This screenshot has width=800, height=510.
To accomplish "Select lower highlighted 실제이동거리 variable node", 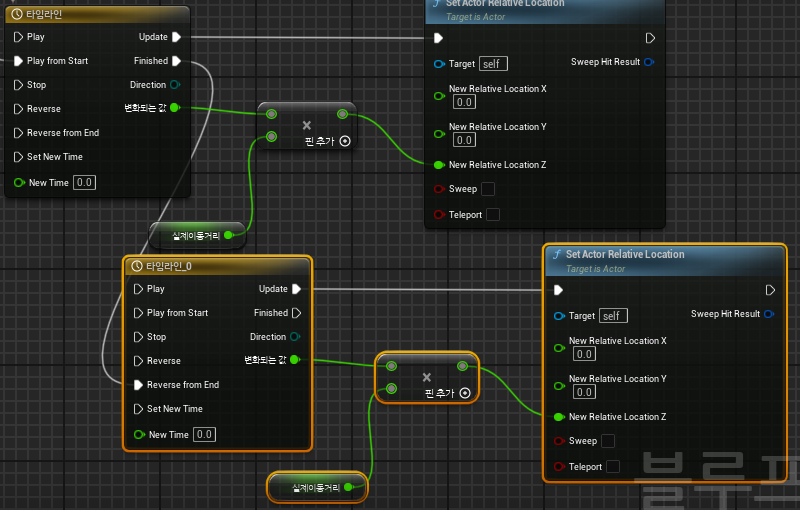I will pos(316,488).
